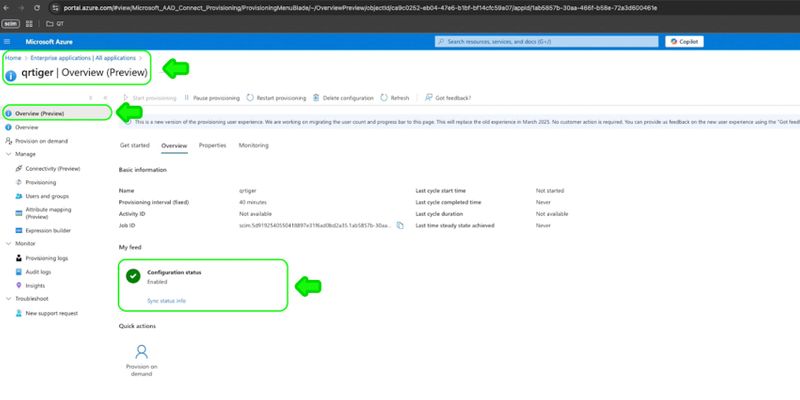Click the Attribute mapping (Preview) icon
Image resolution: width=800 pixels, height=400 pixels.
(19, 213)
